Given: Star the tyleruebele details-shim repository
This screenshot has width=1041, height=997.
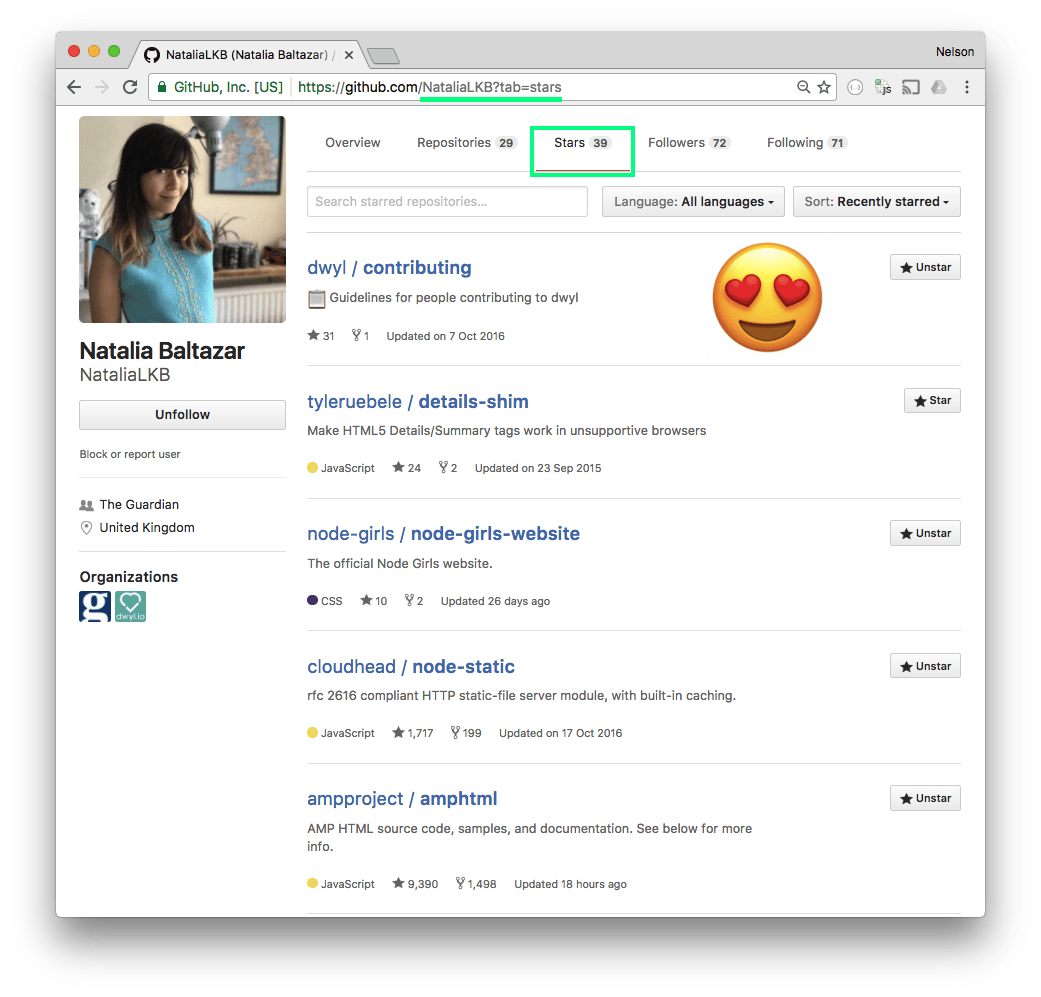Looking at the screenshot, I should pos(932,400).
